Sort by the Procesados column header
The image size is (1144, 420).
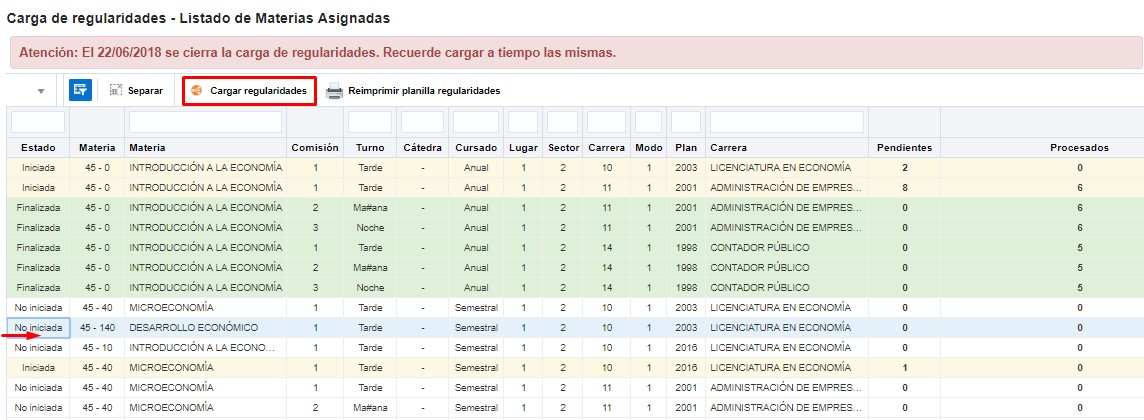point(1079,147)
